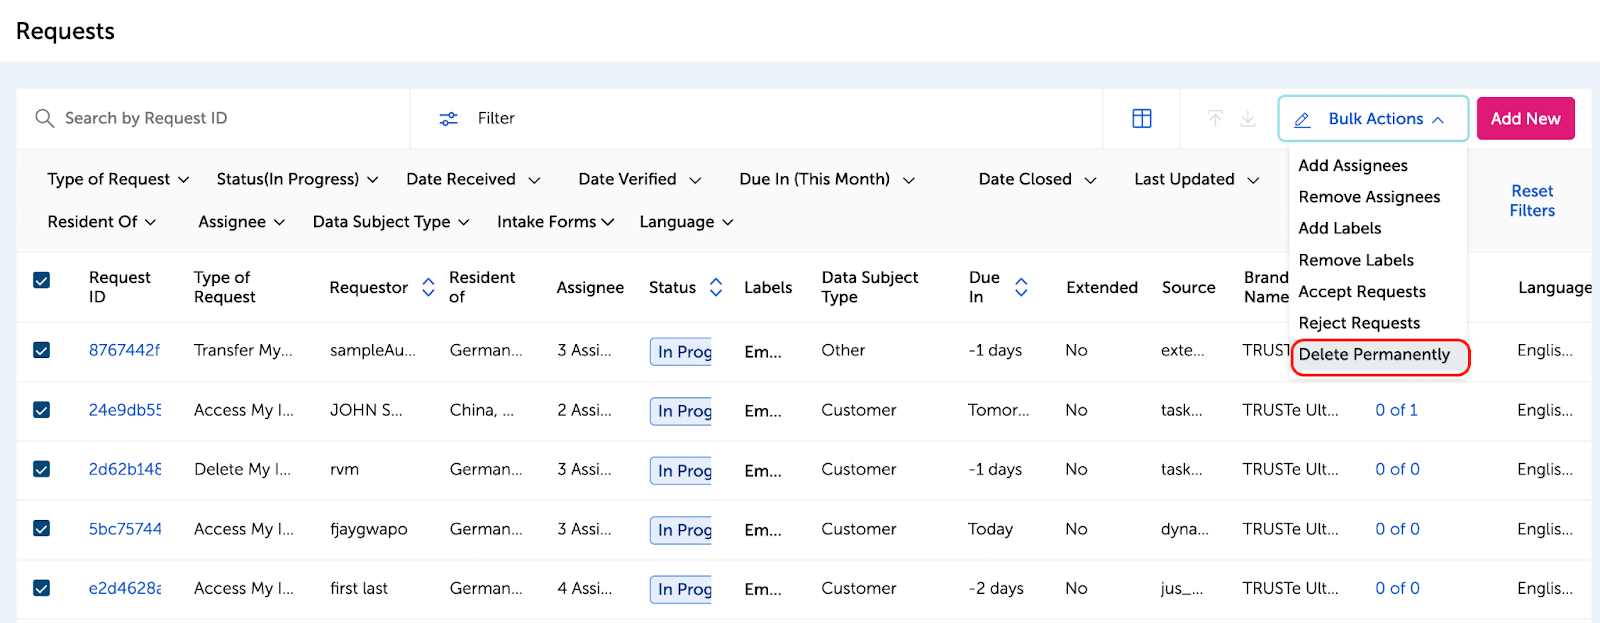The height and width of the screenshot is (623, 1600).
Task: Expand the Type of Request filter dropdown
Action: click(118, 179)
